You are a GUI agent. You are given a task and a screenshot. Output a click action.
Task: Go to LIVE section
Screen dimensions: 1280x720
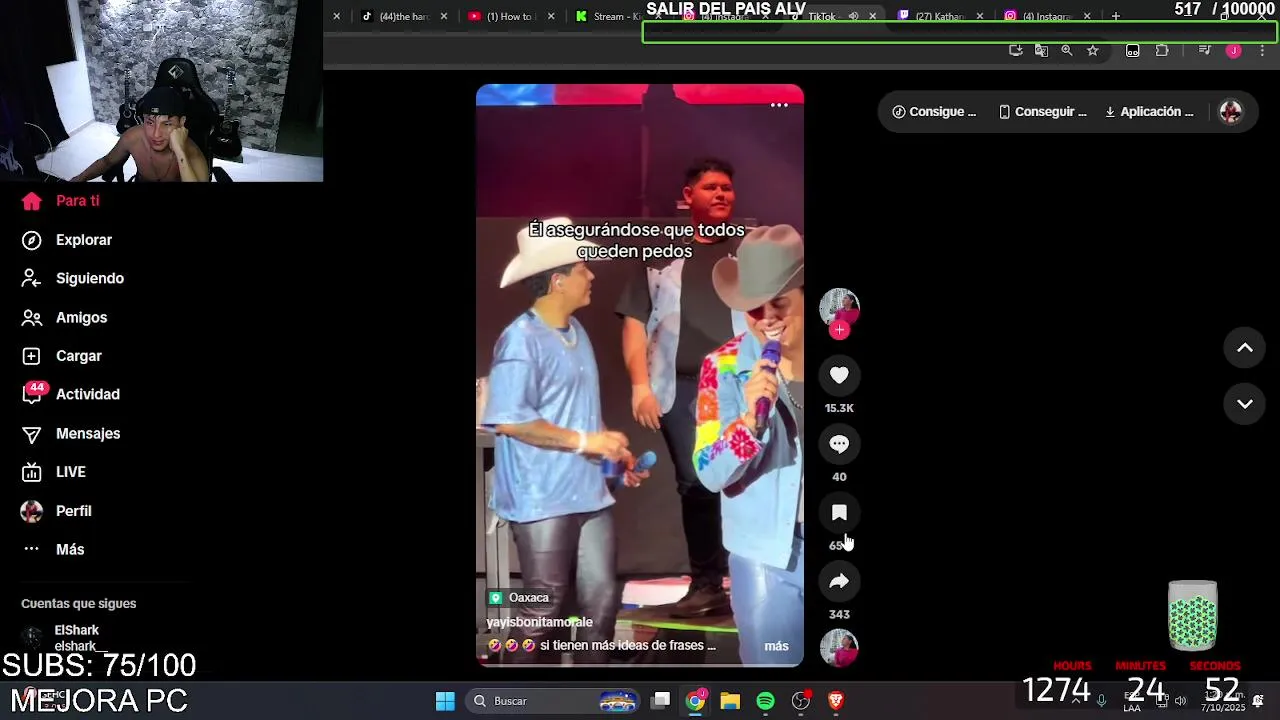click(x=53, y=472)
